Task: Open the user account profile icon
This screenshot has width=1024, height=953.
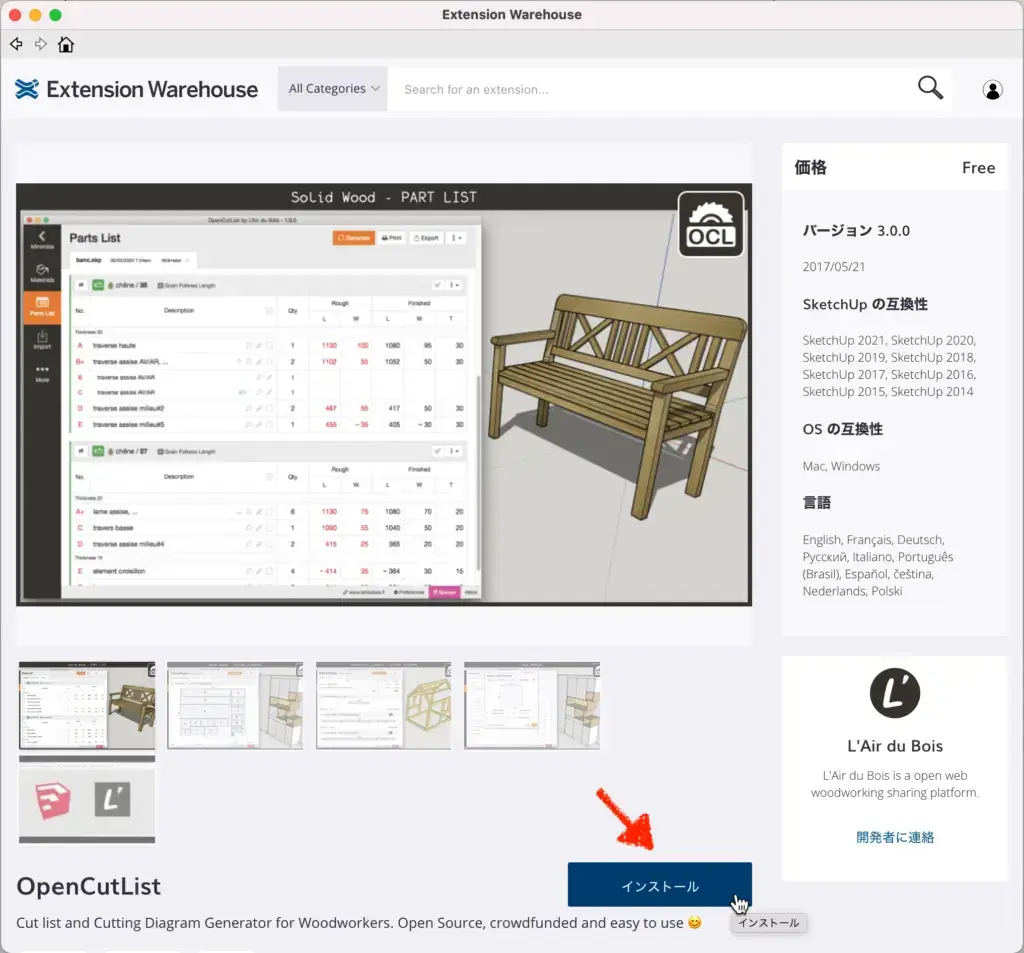Action: [x=993, y=89]
